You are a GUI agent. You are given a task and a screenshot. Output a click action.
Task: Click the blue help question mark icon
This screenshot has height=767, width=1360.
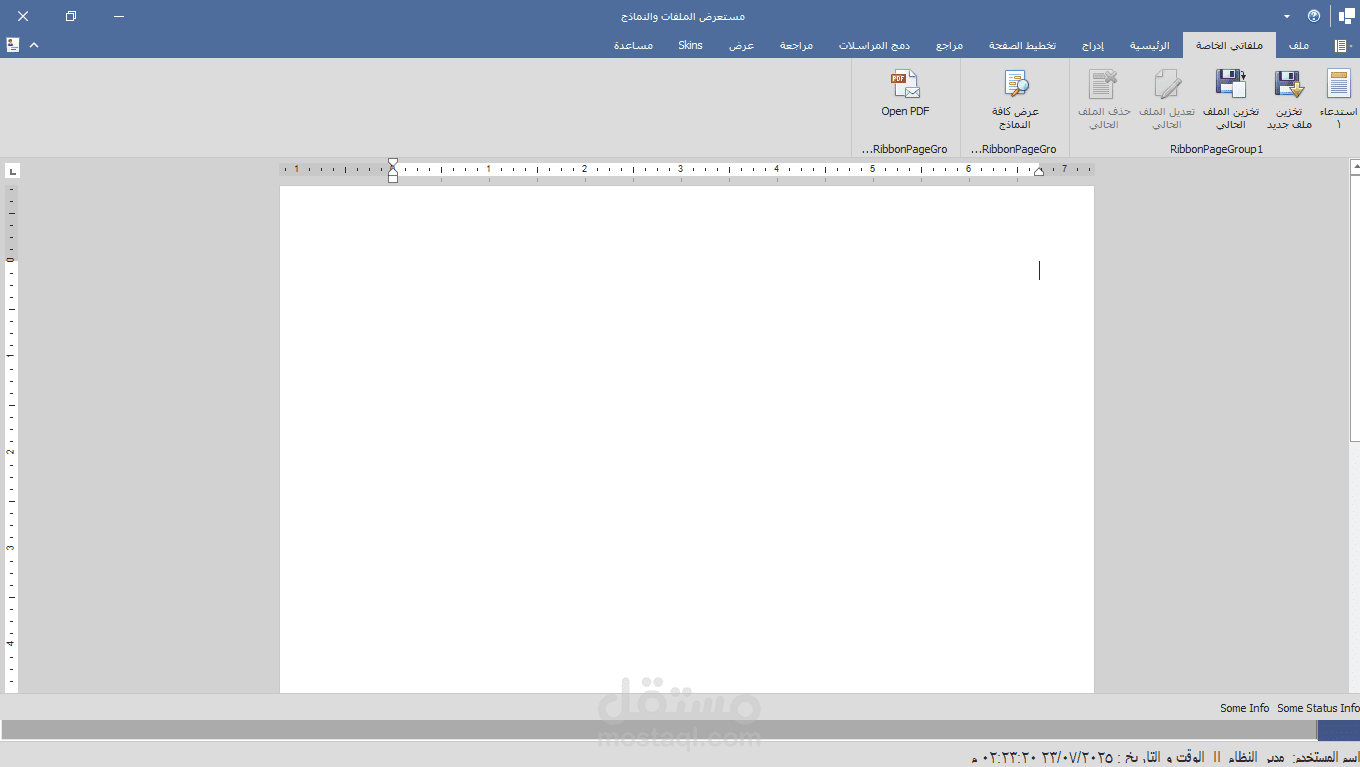1314,16
